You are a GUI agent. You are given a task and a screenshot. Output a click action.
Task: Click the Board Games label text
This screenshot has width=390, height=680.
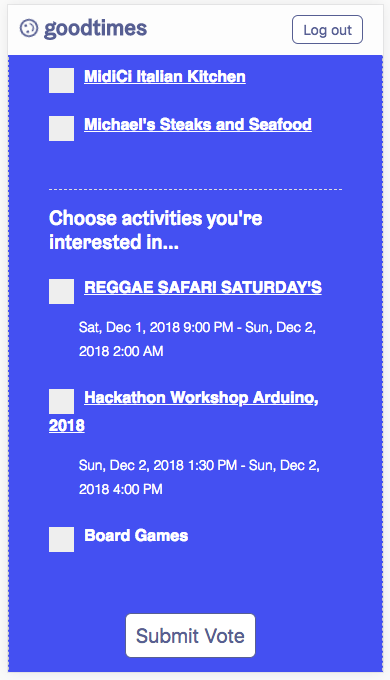(x=136, y=536)
